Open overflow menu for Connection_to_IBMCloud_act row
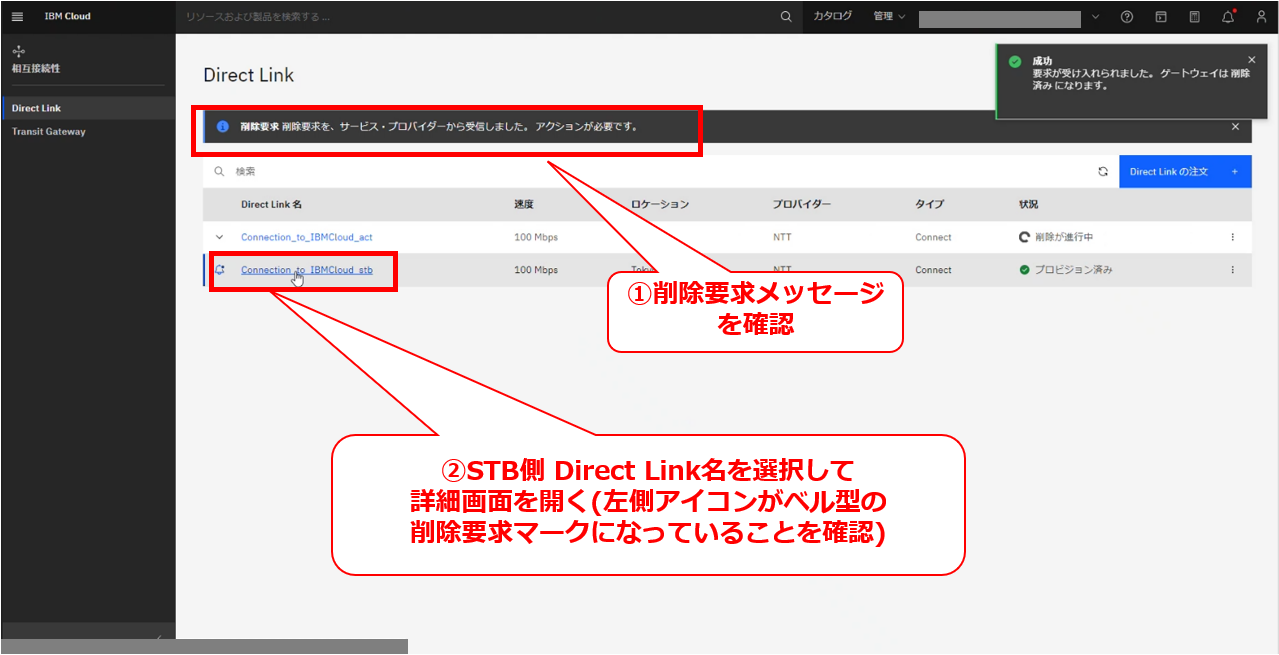1279x655 pixels. coord(1232,237)
